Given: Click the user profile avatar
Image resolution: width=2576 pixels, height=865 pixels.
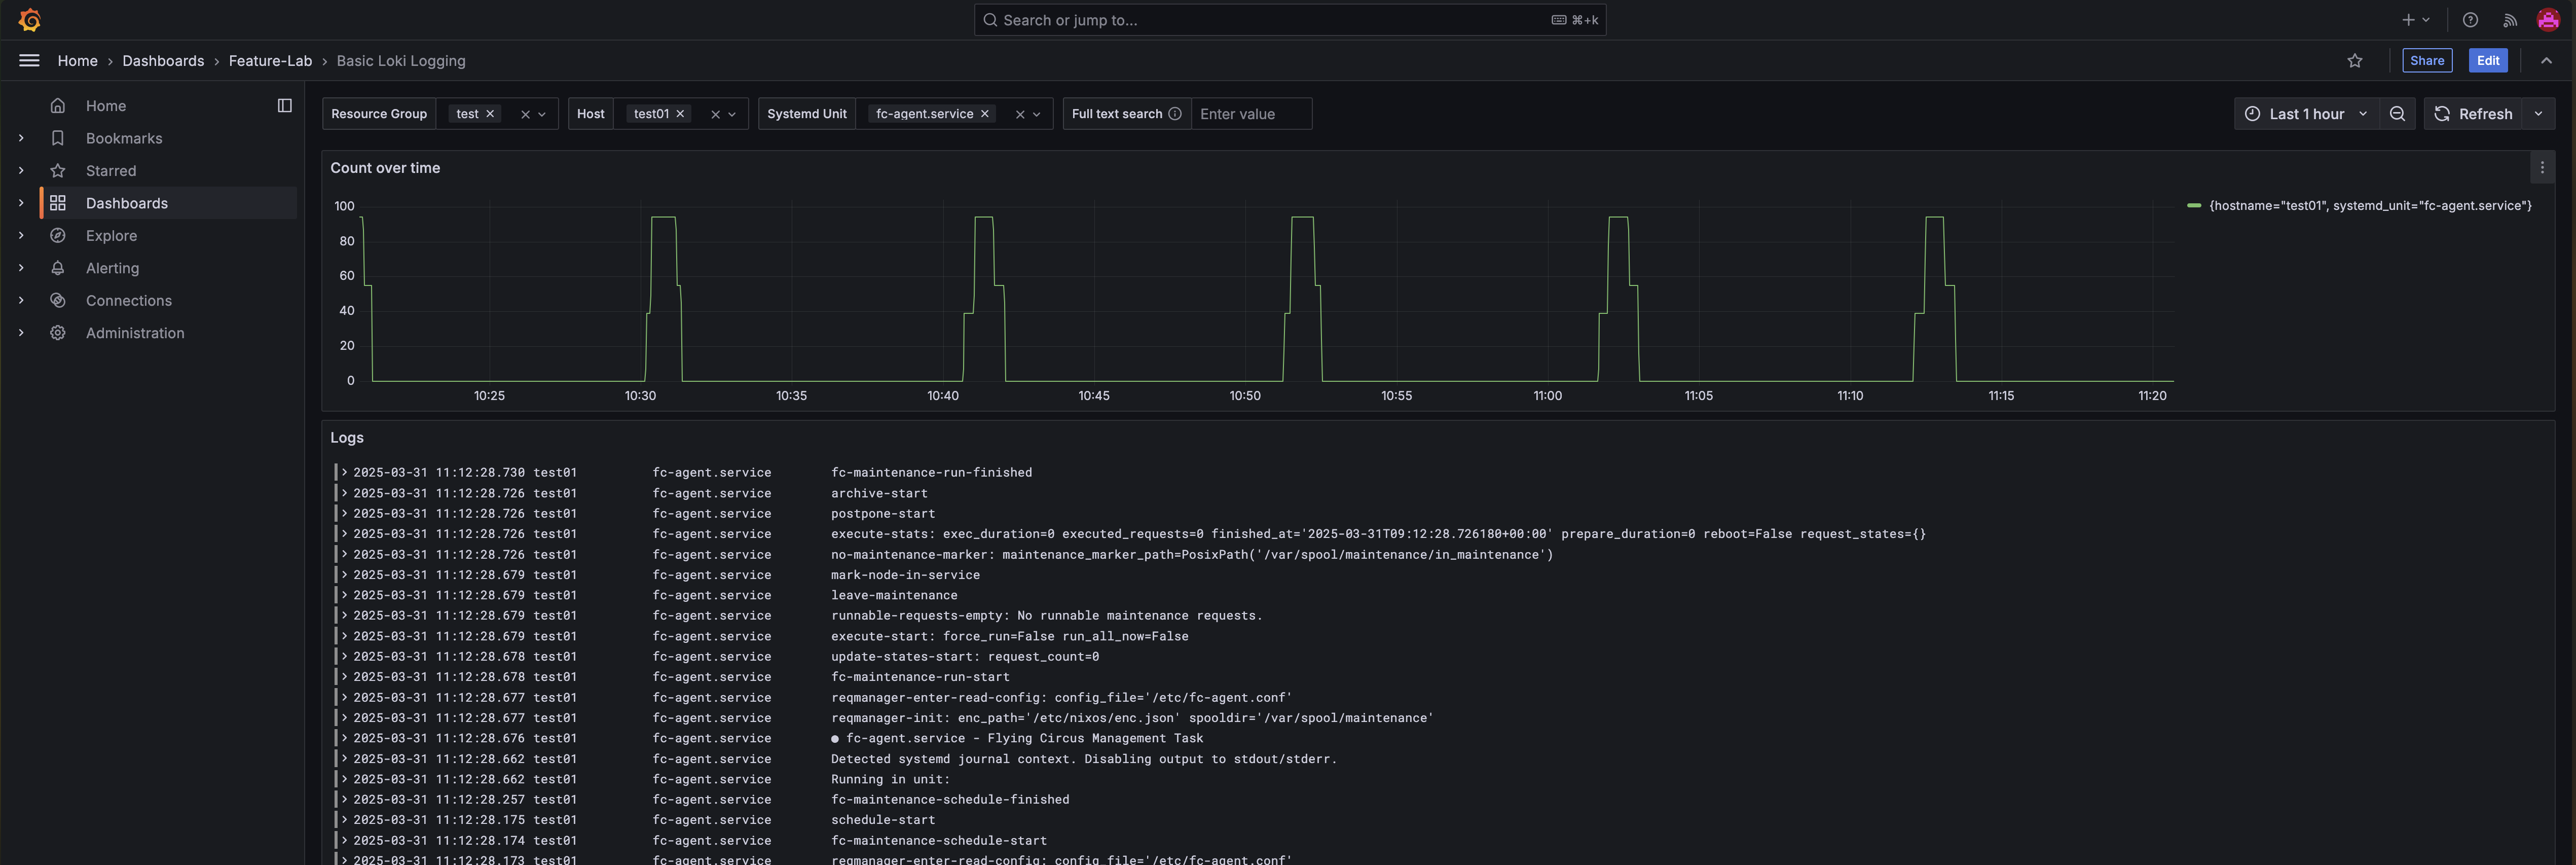Looking at the screenshot, I should [x=2548, y=20].
